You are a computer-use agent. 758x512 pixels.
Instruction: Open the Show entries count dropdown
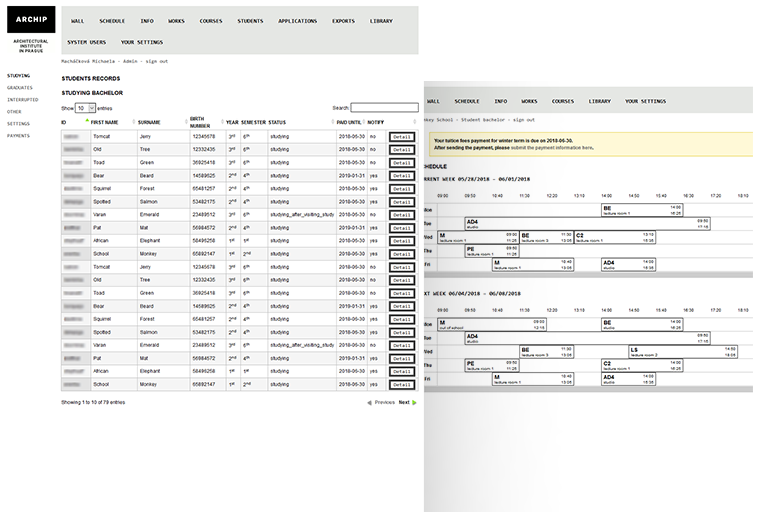tap(85, 107)
